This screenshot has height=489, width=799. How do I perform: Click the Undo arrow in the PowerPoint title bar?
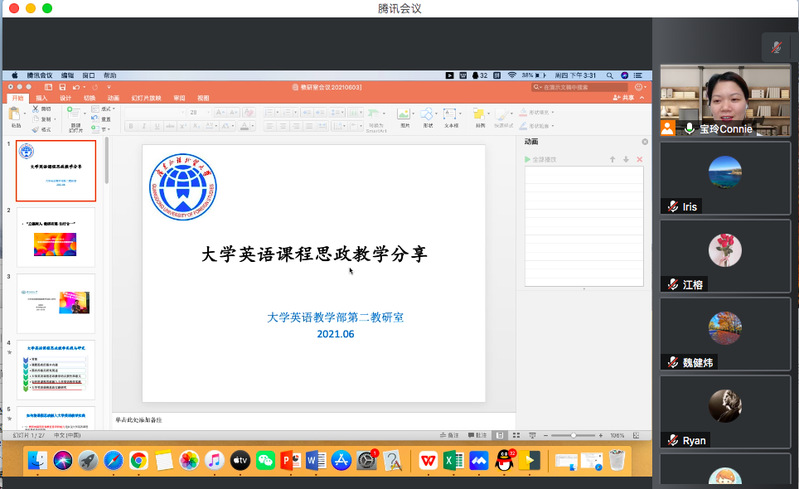click(x=75, y=87)
